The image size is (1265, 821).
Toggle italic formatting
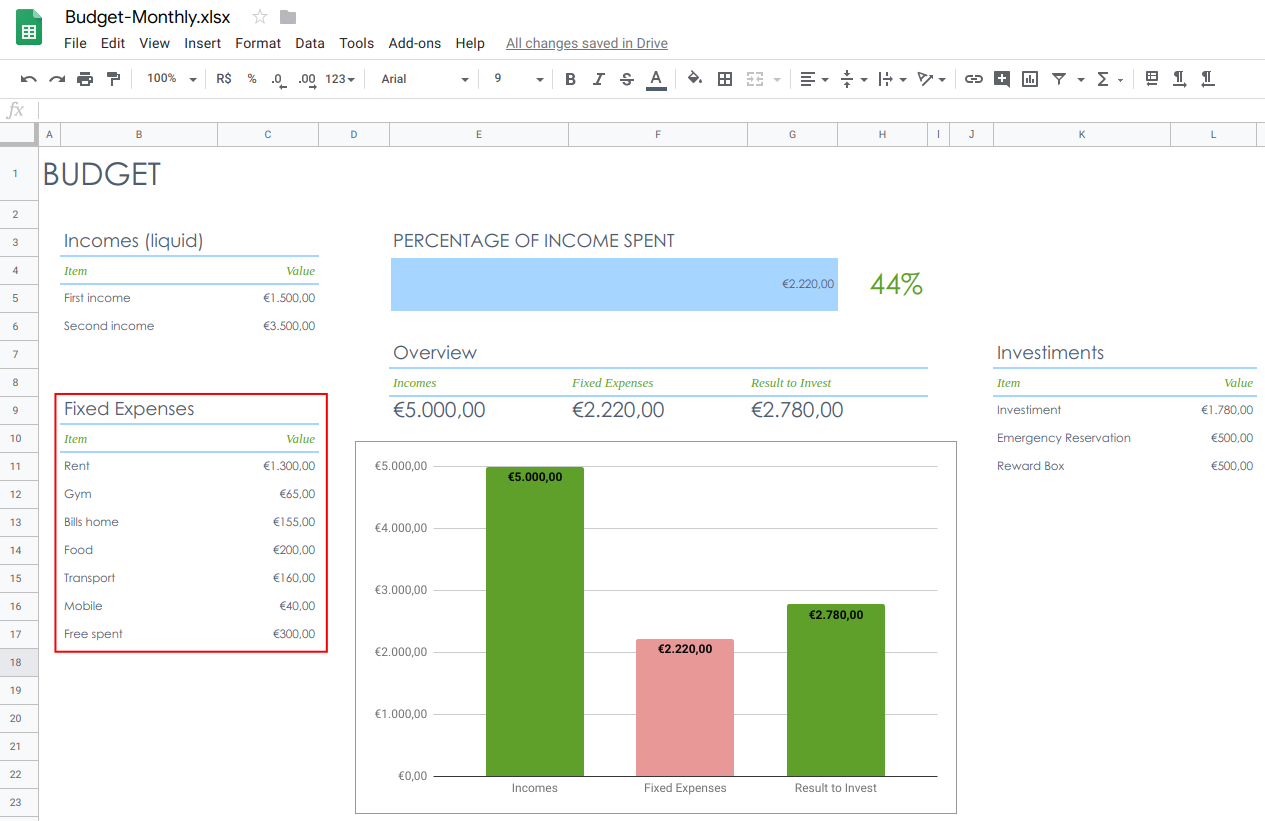[599, 79]
